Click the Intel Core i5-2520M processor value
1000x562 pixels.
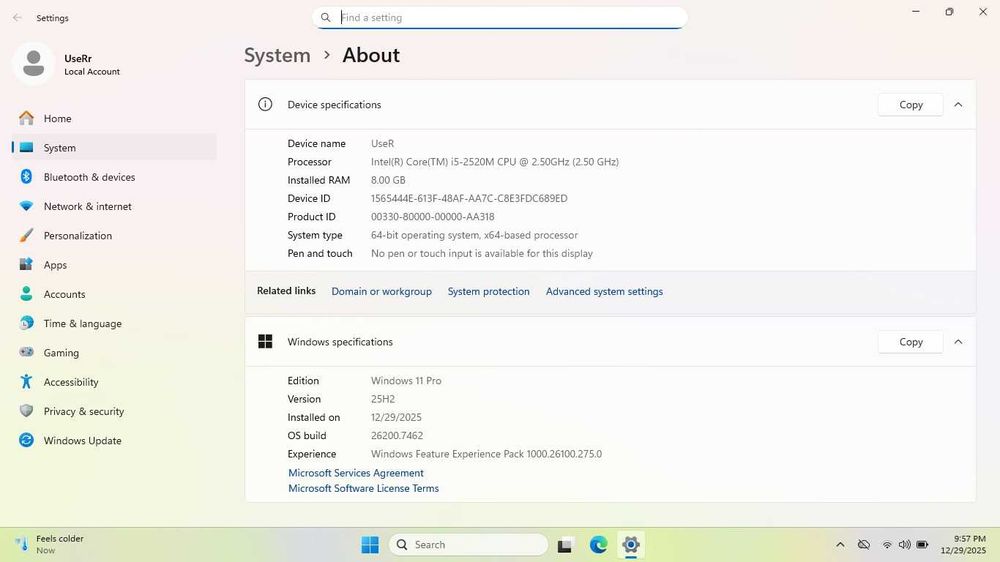495,161
